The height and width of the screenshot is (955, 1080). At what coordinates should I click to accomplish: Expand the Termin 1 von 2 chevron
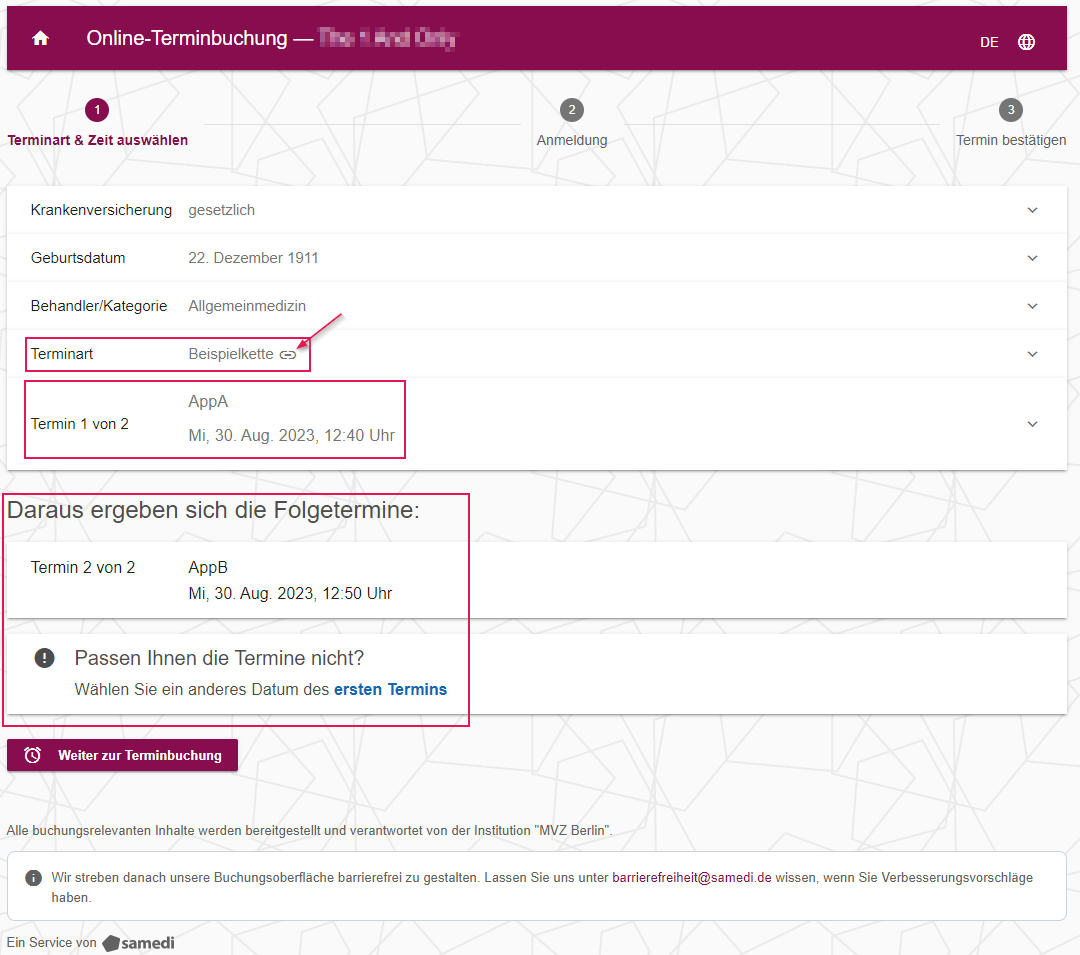click(1032, 424)
